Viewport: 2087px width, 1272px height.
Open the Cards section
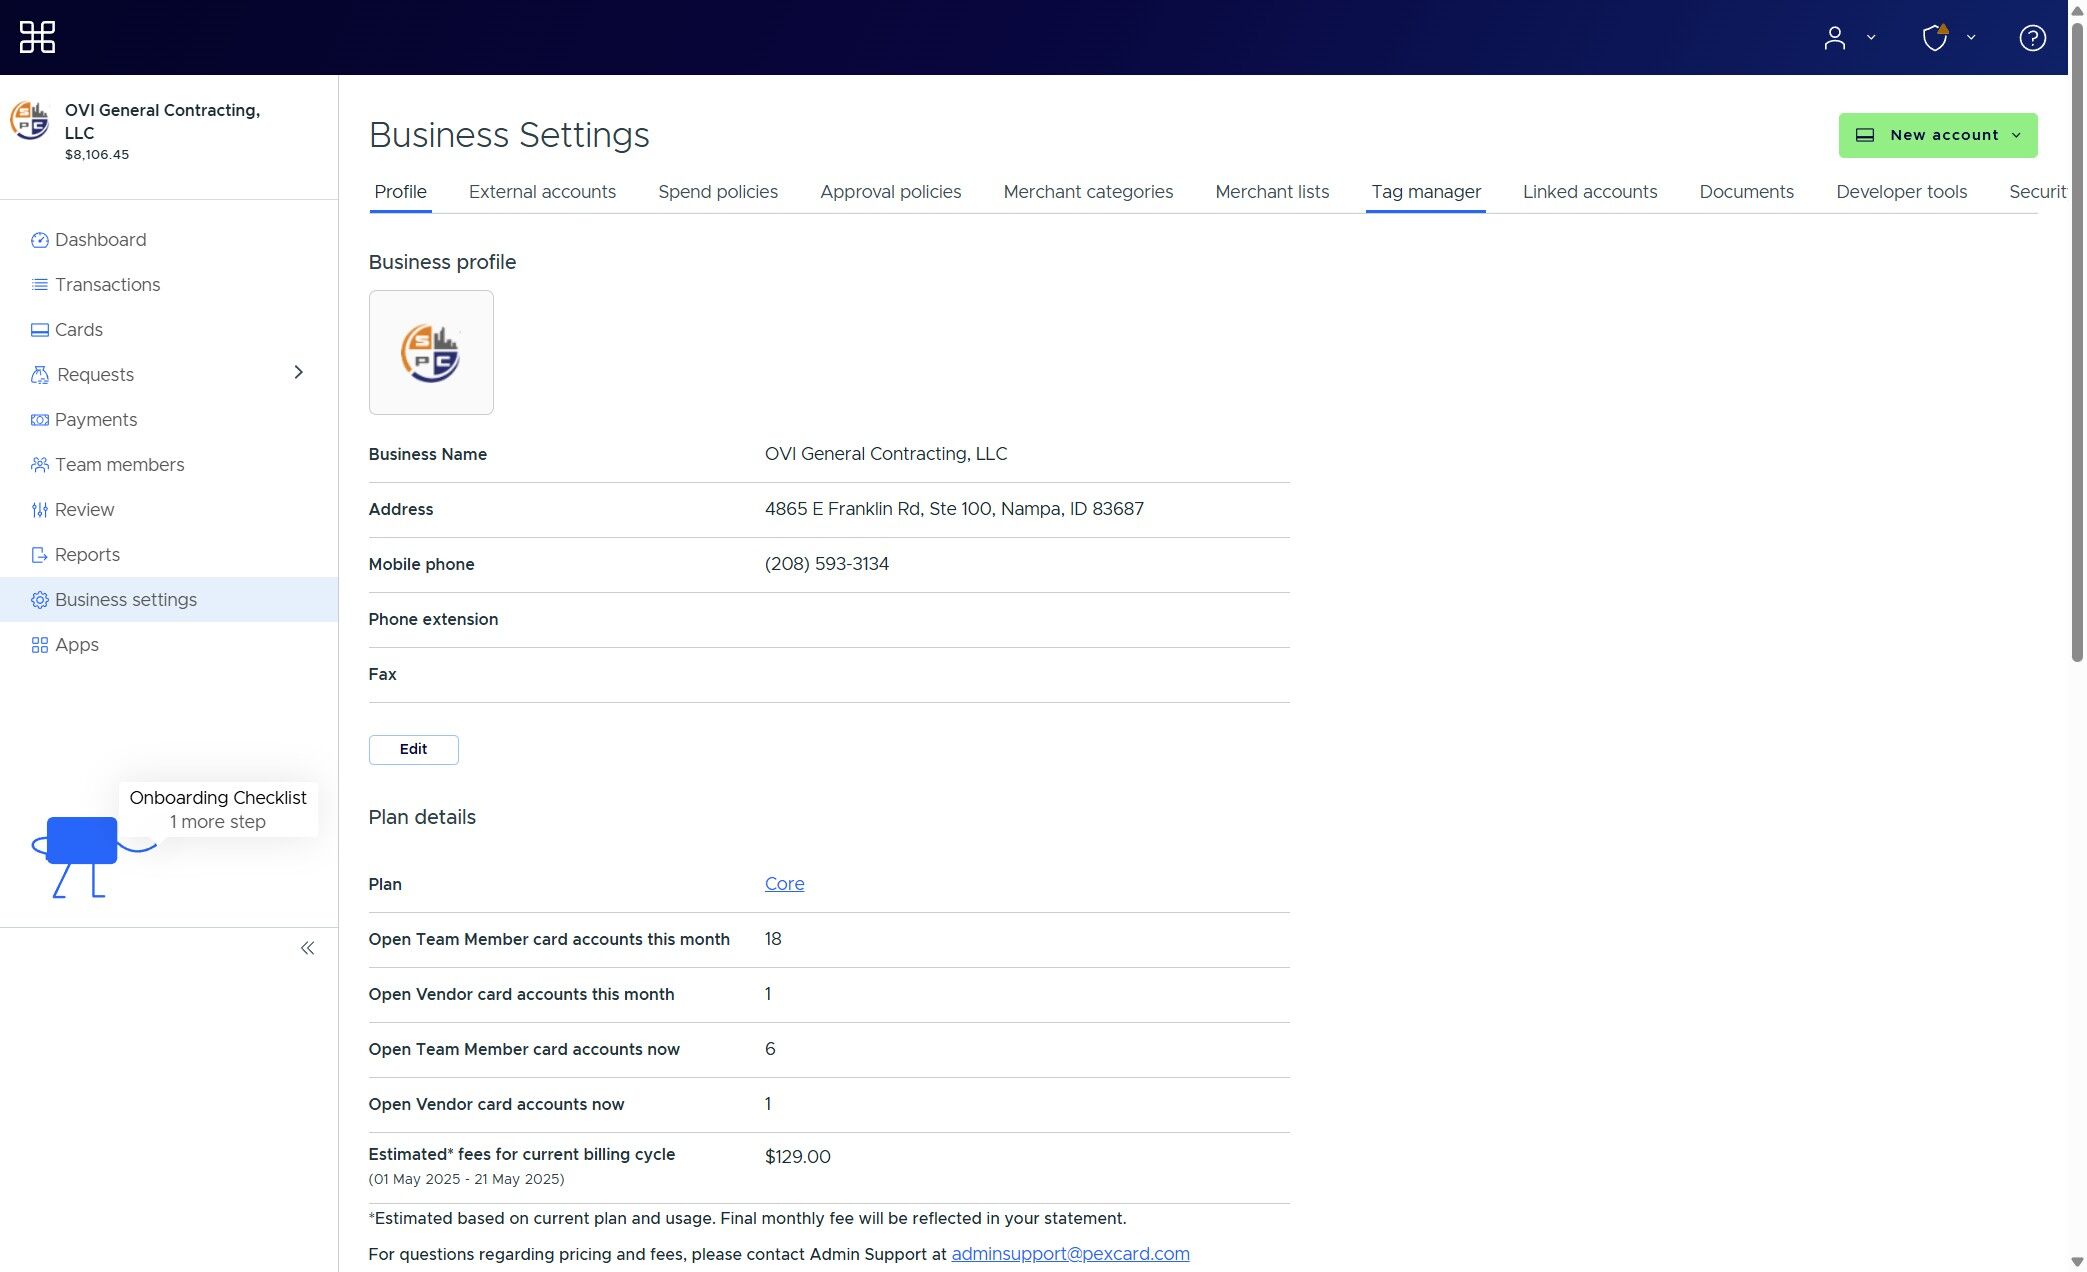78,329
